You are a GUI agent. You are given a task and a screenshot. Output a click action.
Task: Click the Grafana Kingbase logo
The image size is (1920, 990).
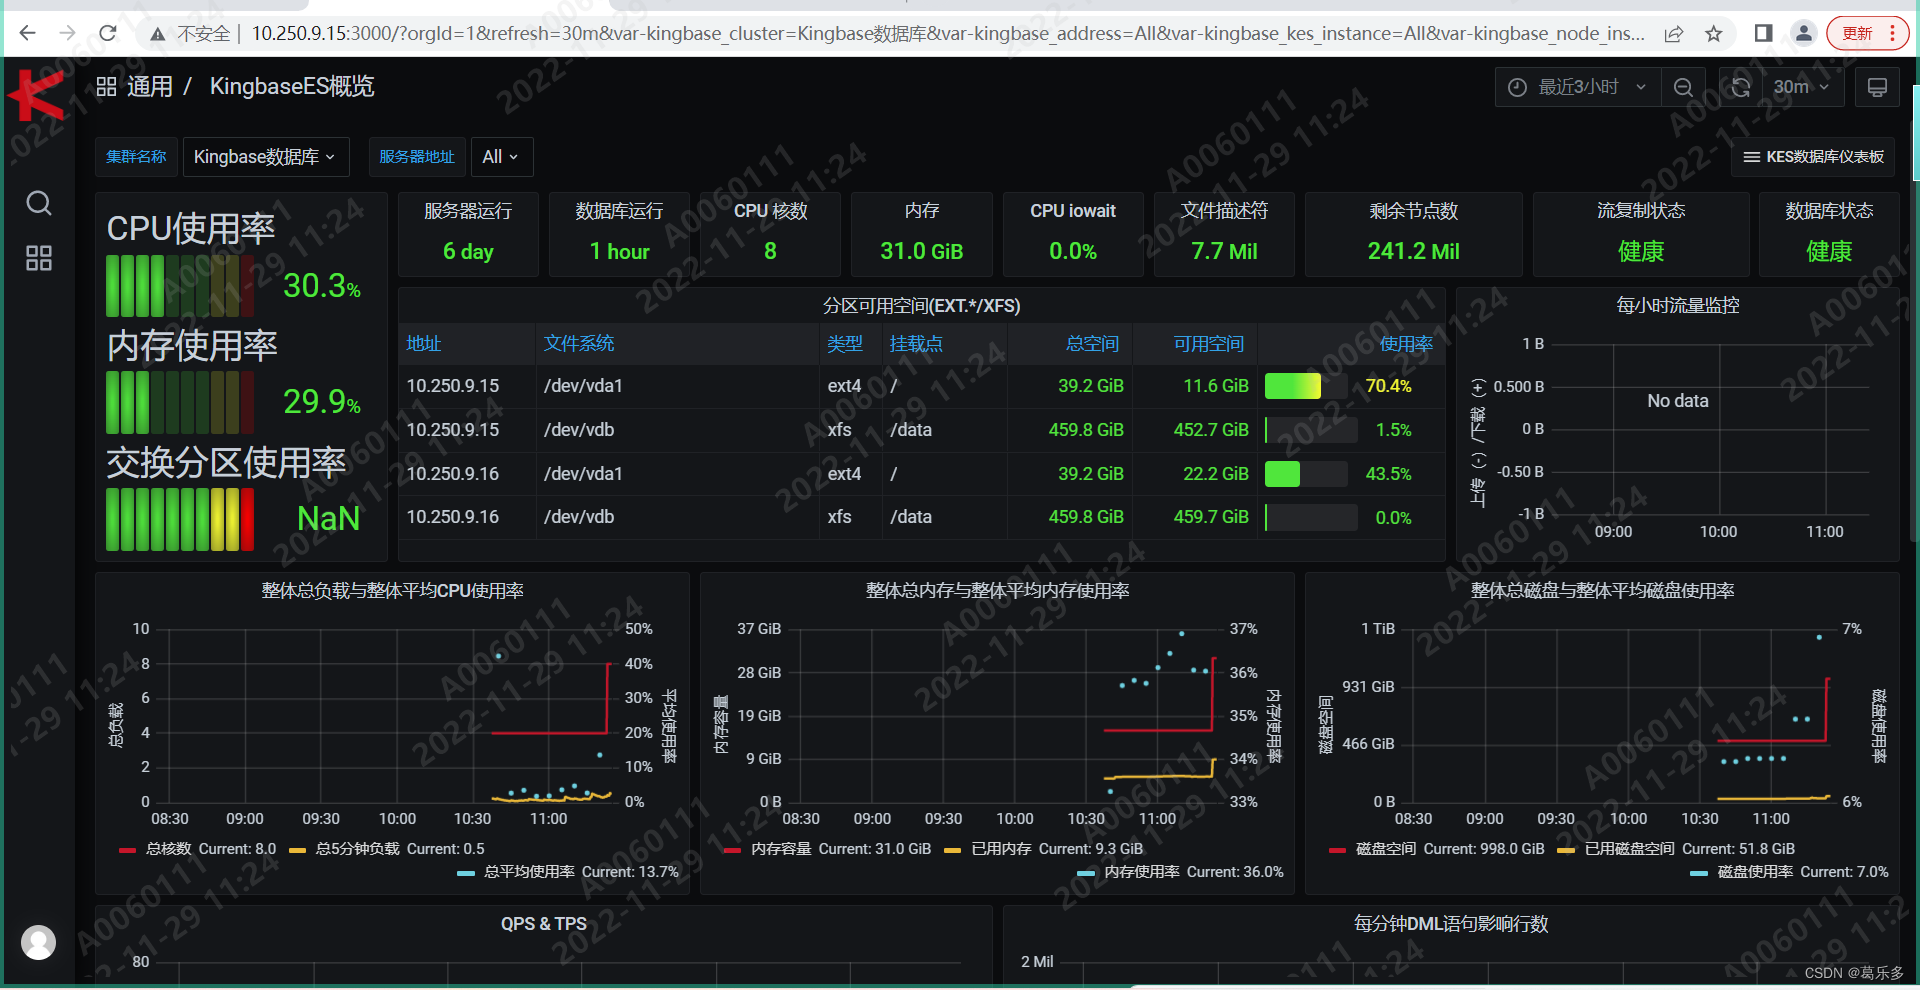point(38,96)
